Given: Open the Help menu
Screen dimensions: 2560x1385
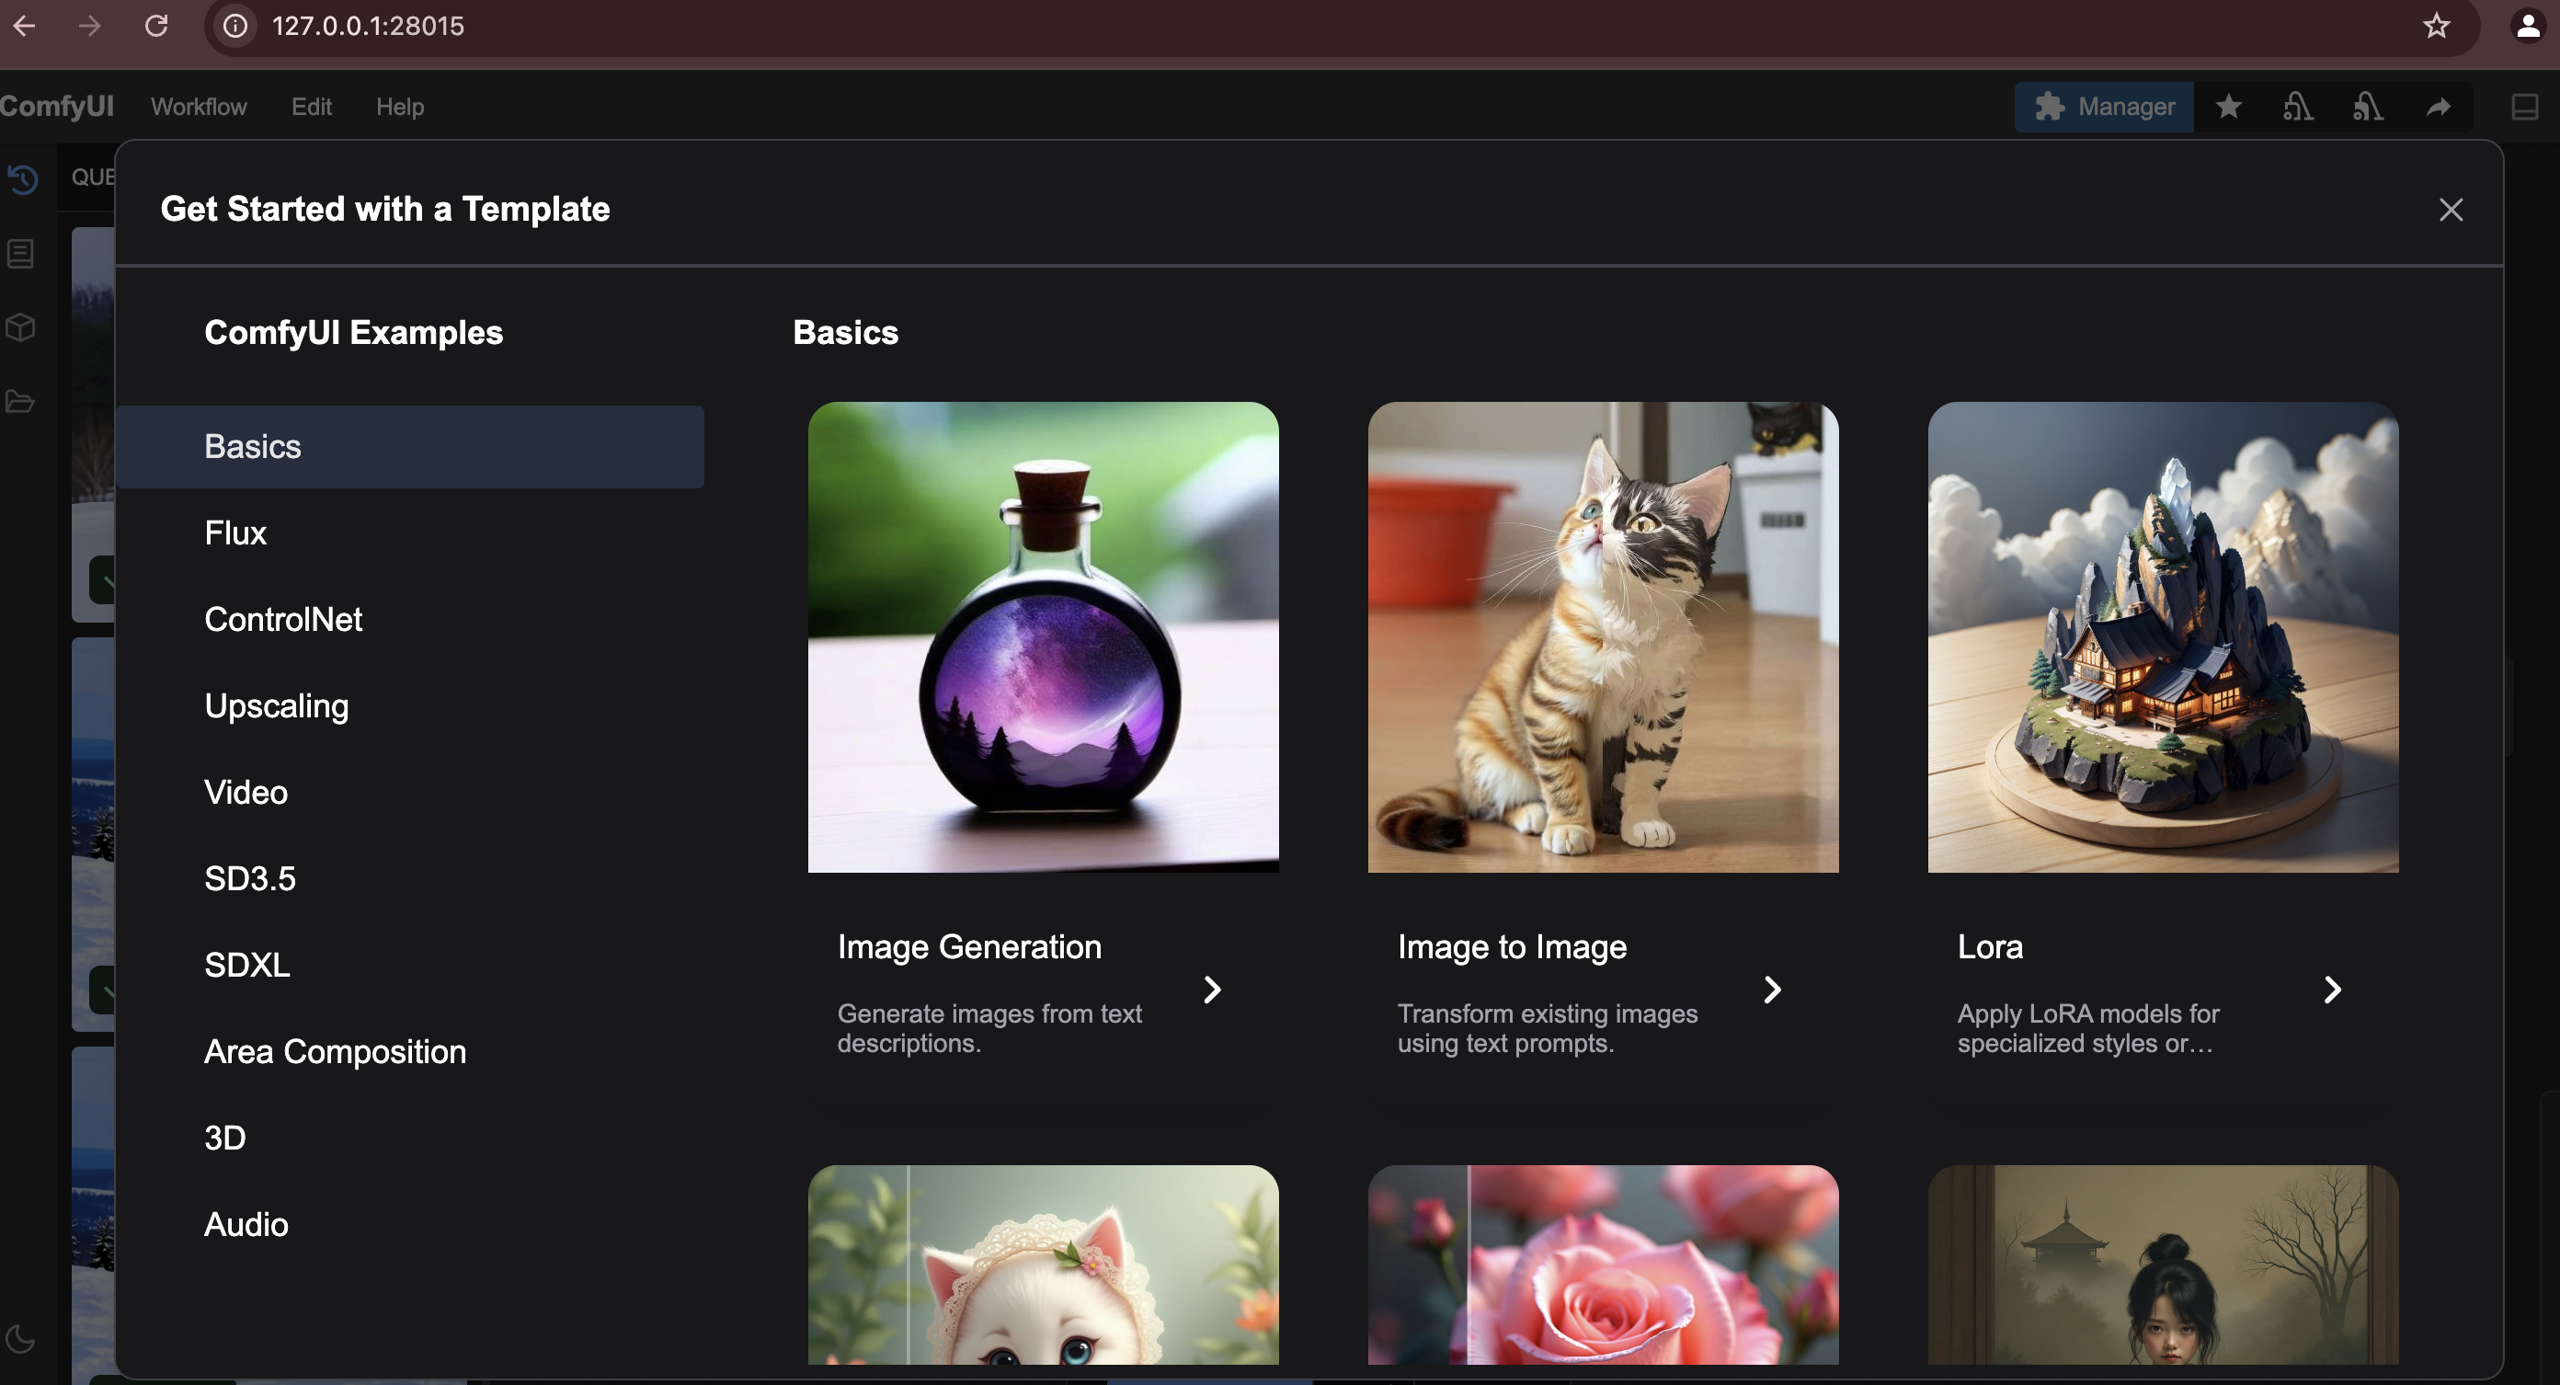Looking at the screenshot, I should pos(400,107).
